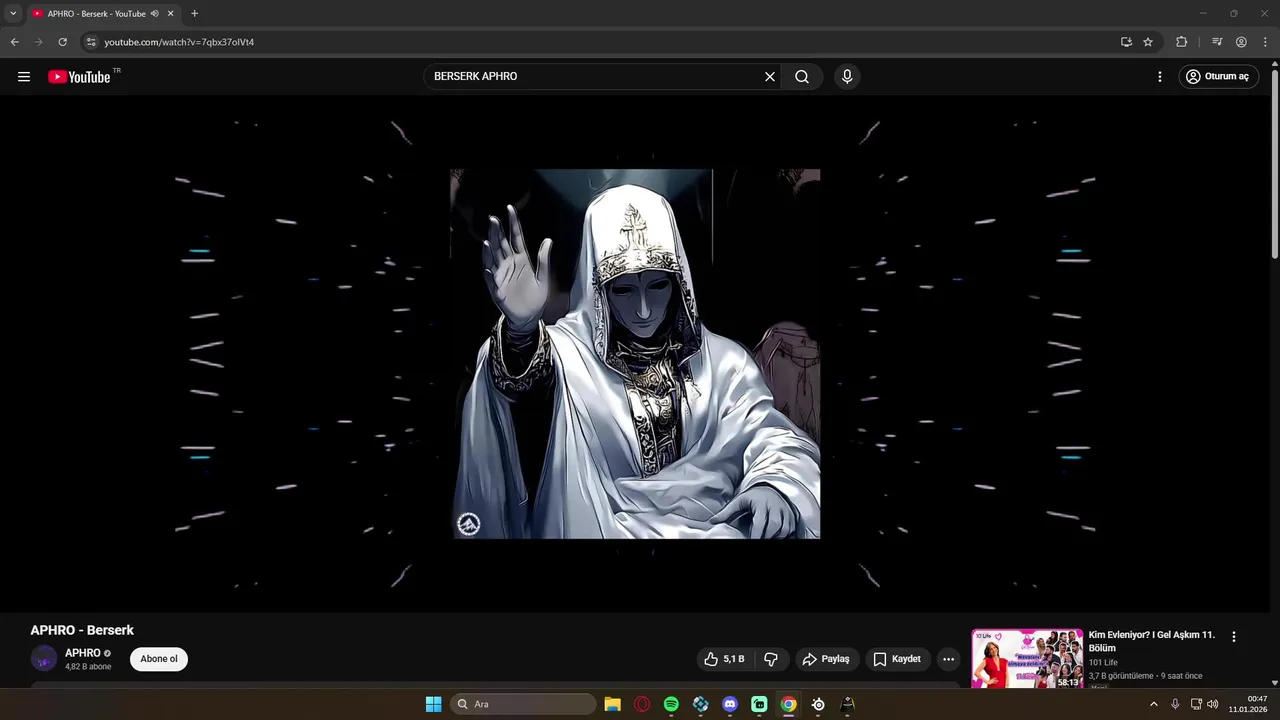Save the video with Kaydet
This screenshot has width=1280, height=720.
[897, 659]
